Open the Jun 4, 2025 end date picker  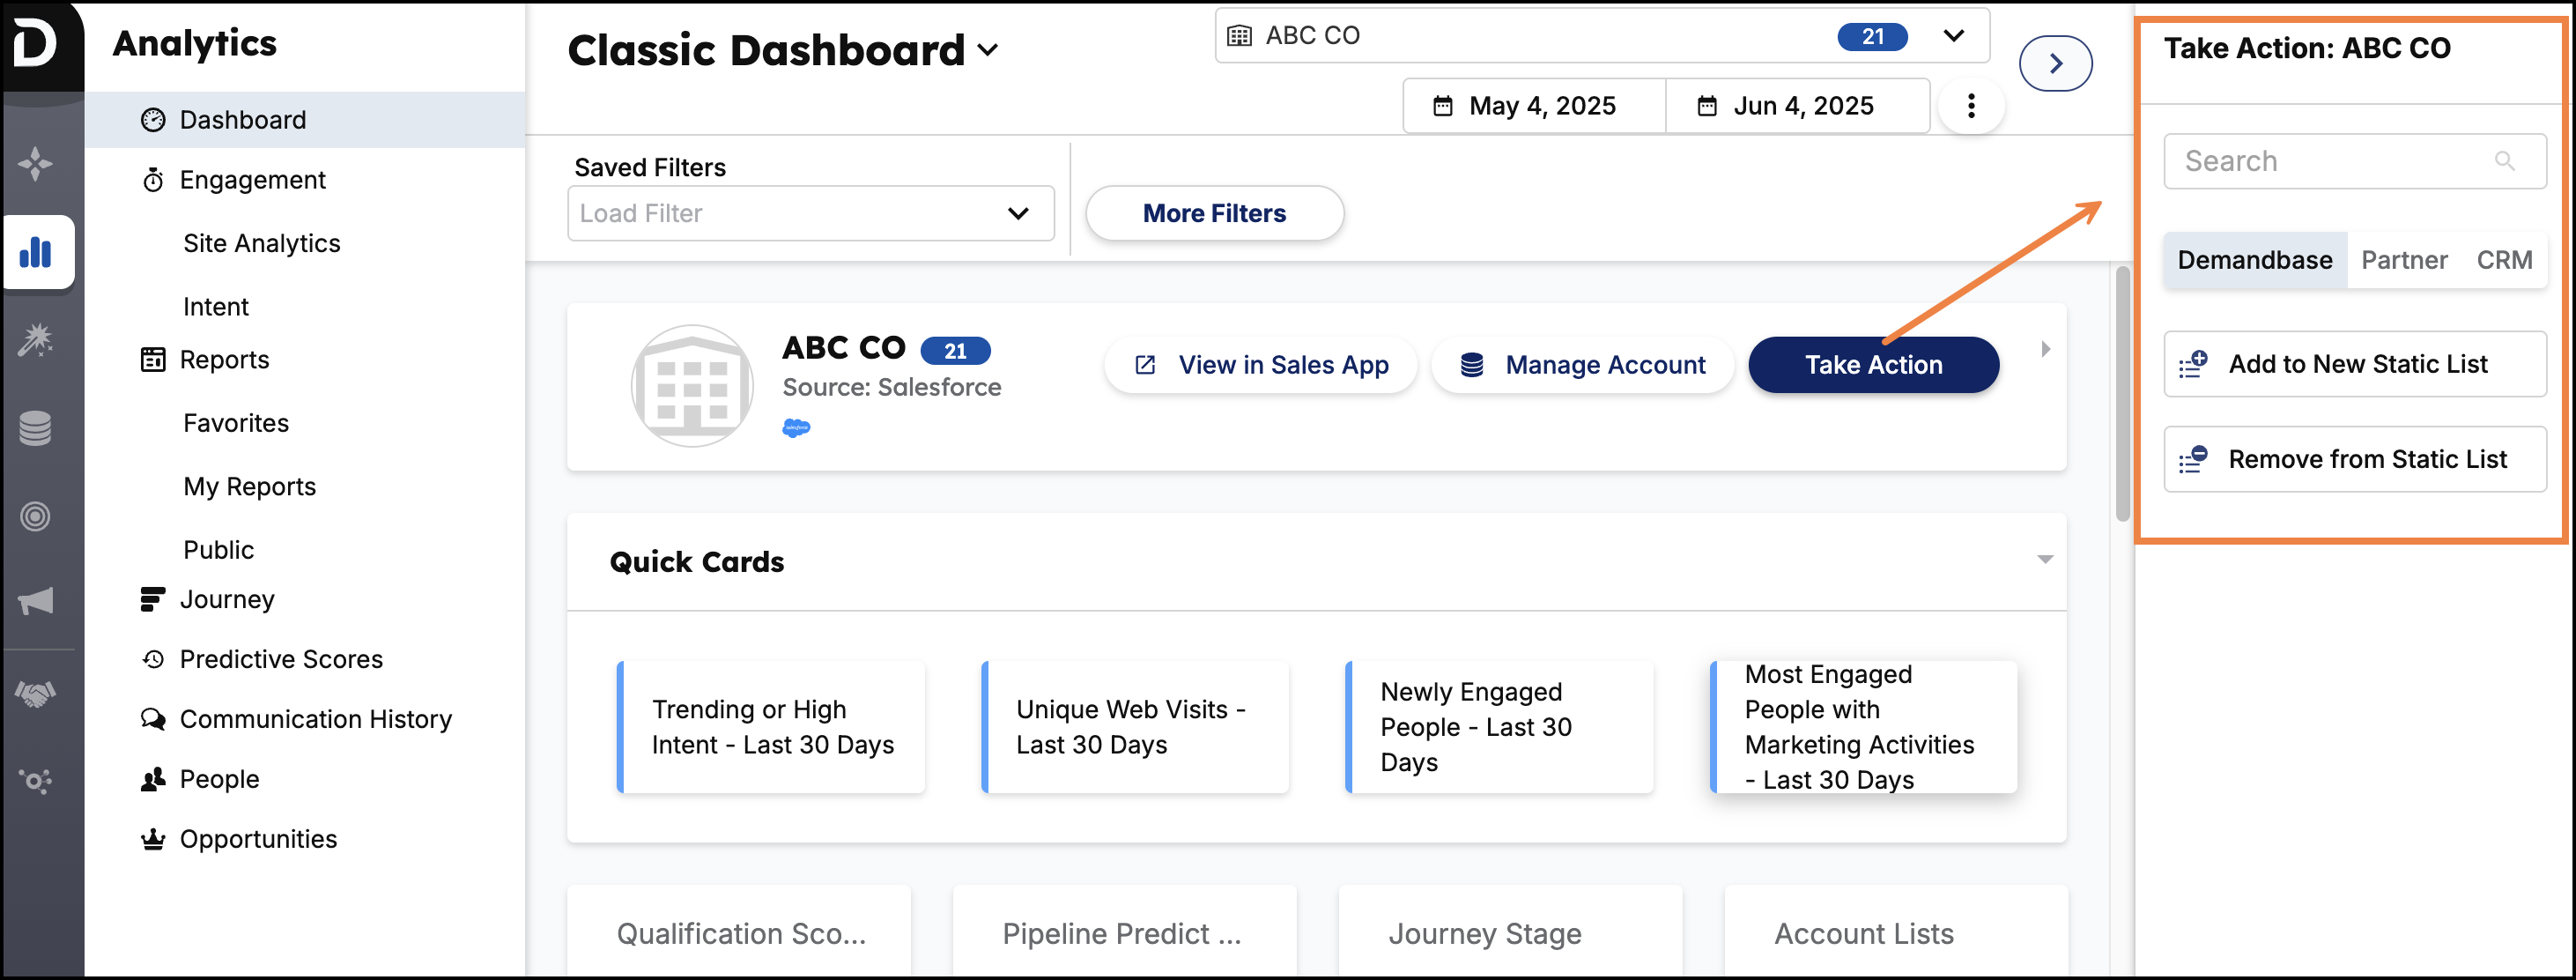point(1797,106)
